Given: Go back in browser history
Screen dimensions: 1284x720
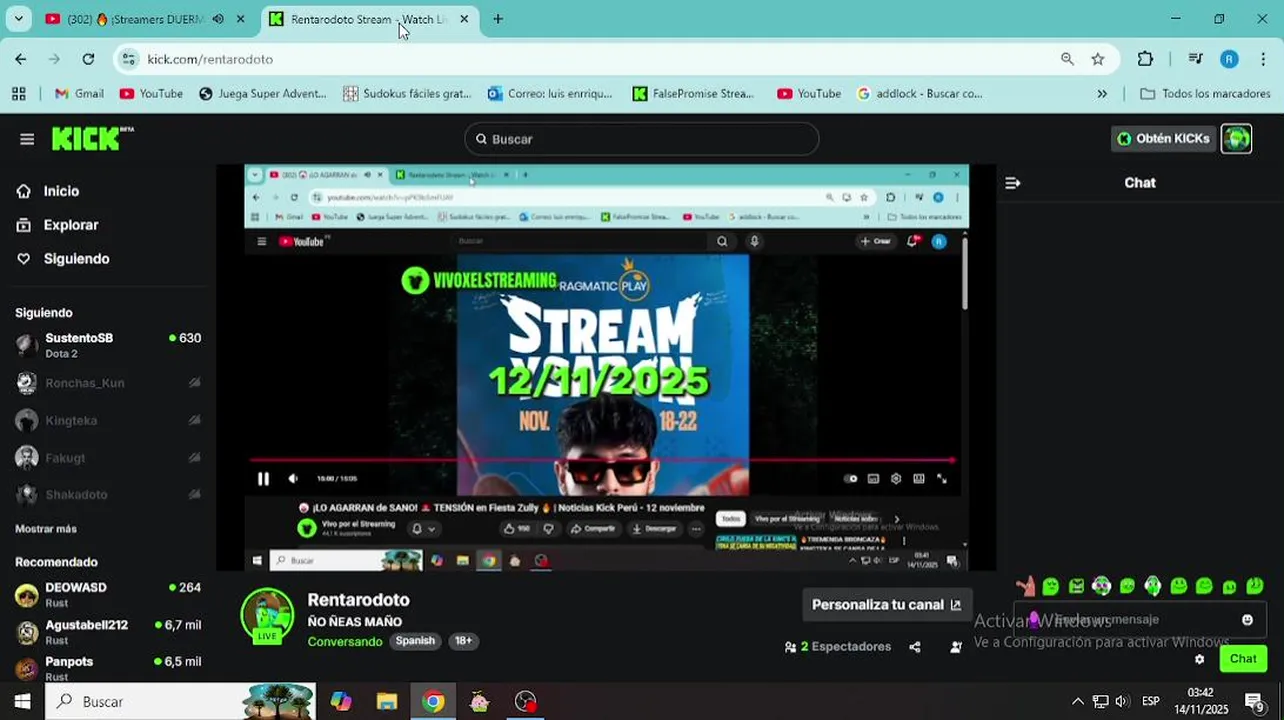Looking at the screenshot, I should [21, 59].
